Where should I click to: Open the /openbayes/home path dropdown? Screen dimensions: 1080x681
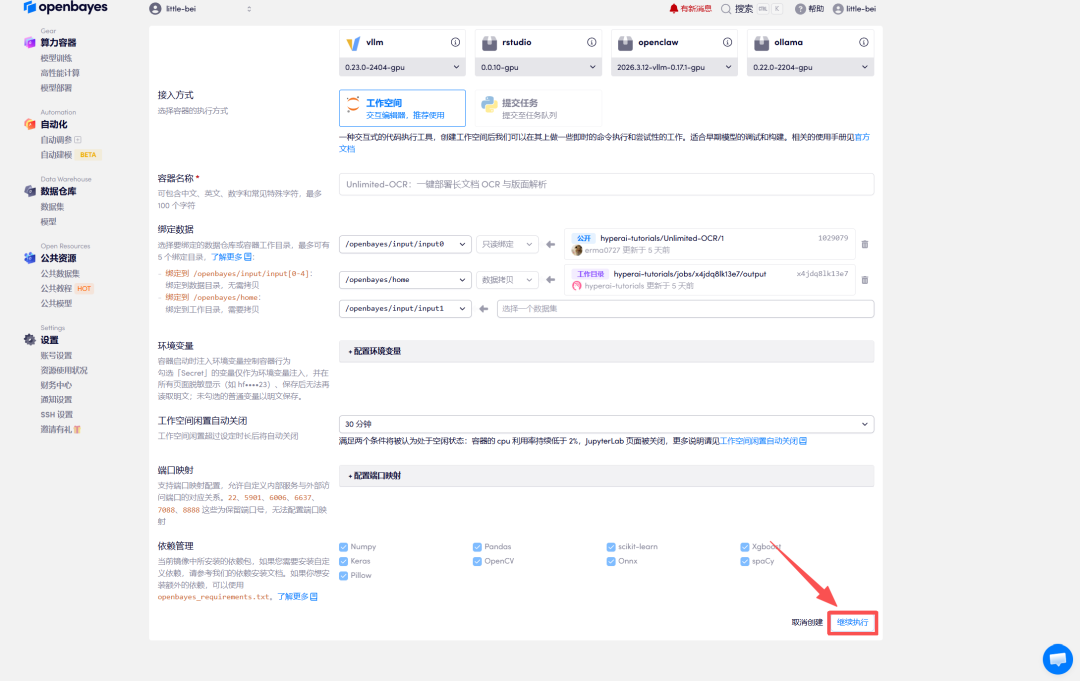click(405, 280)
